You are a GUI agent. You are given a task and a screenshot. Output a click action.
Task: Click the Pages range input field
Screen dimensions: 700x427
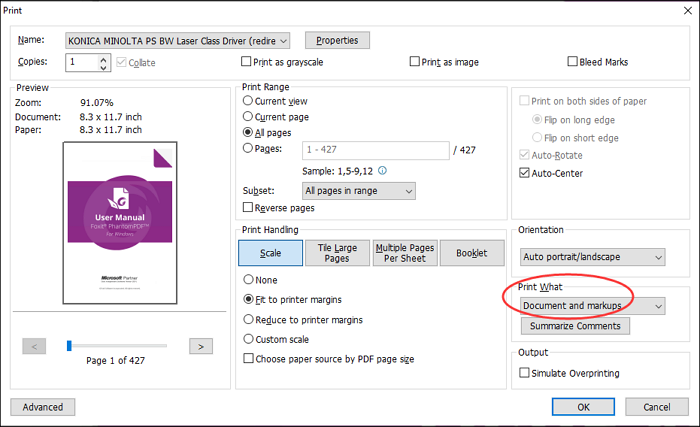click(x=374, y=150)
